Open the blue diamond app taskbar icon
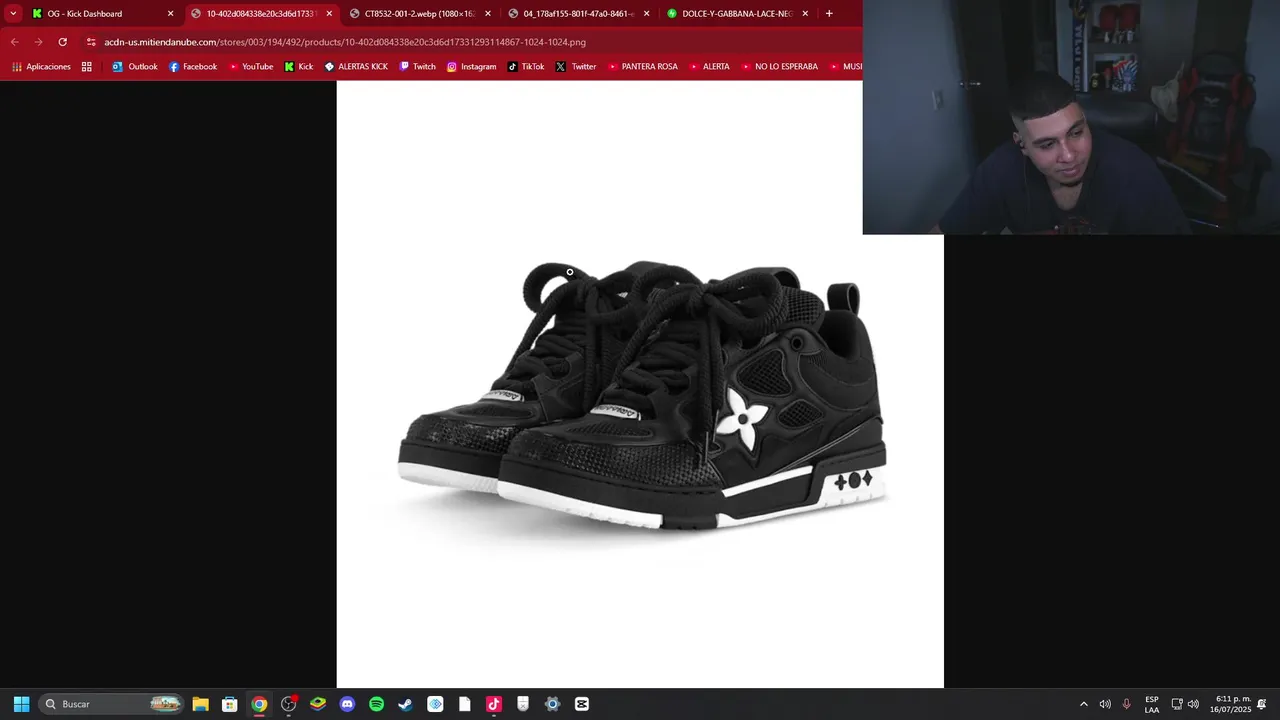 click(435, 704)
